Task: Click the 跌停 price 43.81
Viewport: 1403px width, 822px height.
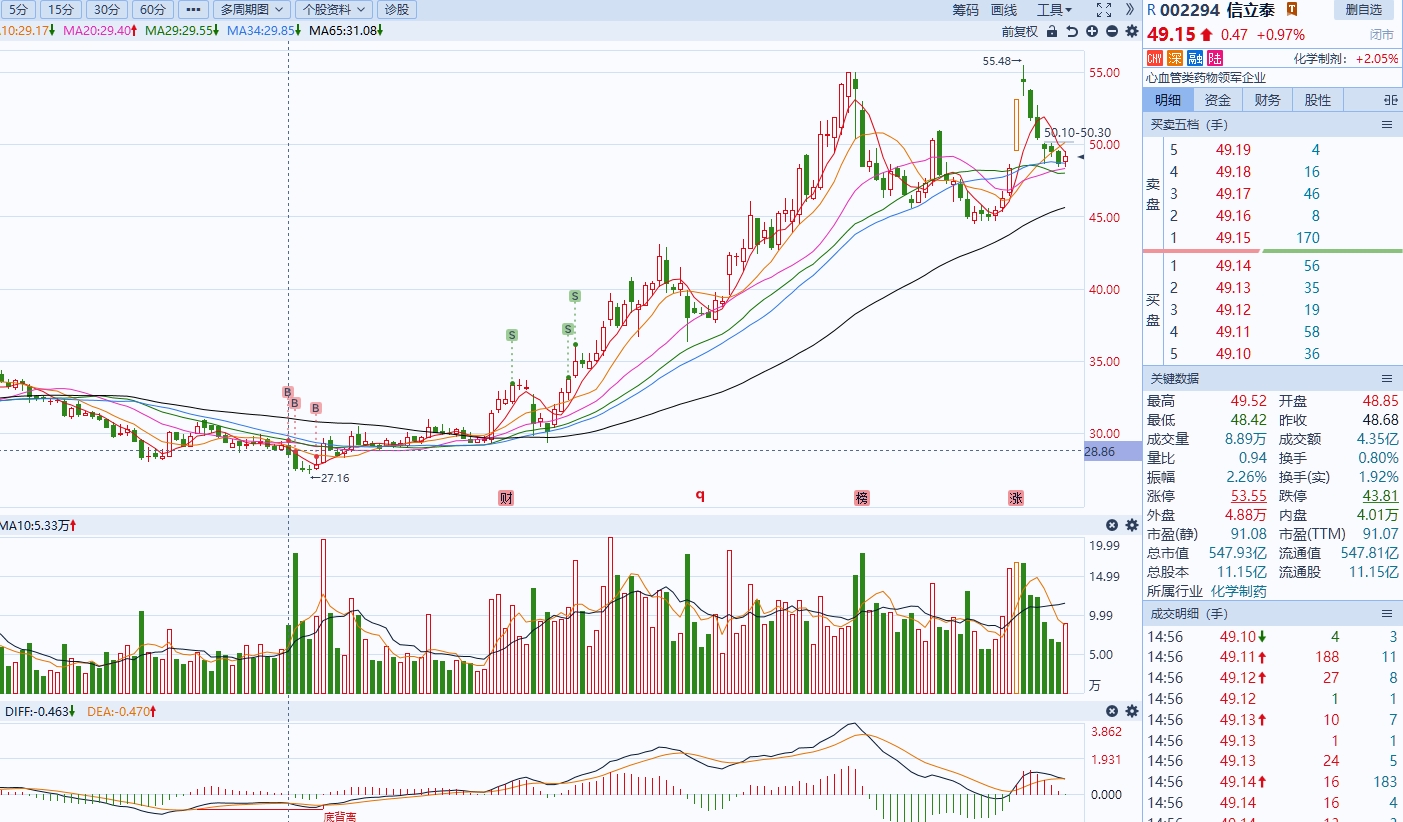Action: pos(1382,496)
